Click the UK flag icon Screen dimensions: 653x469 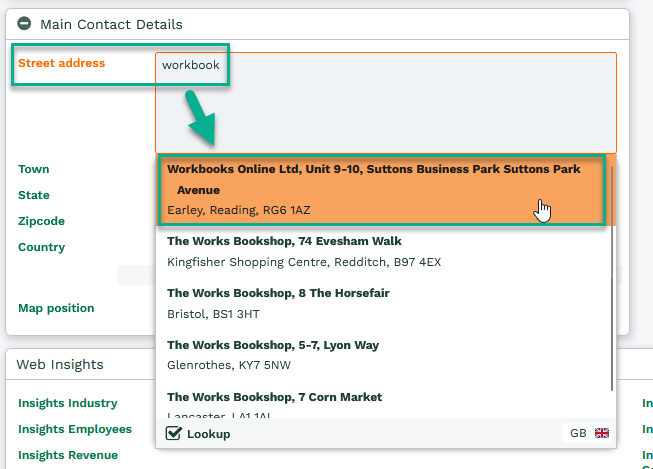pos(602,433)
